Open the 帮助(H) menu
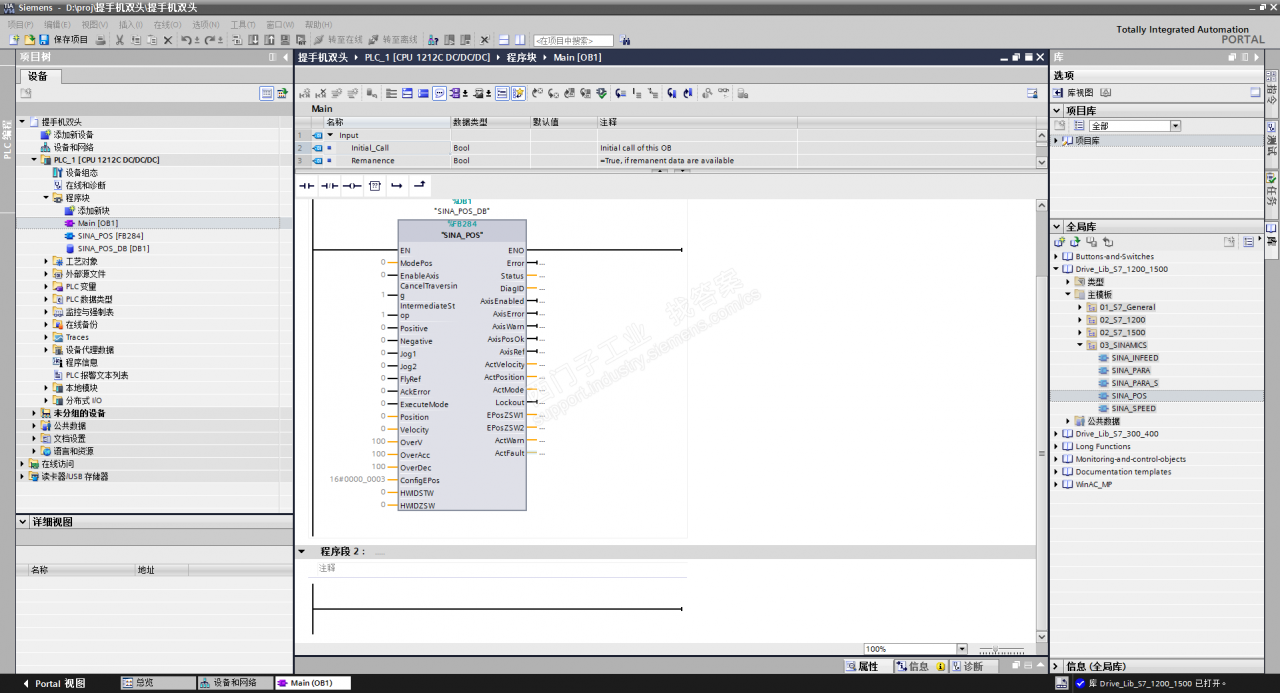The height and width of the screenshot is (693, 1280). (318, 24)
